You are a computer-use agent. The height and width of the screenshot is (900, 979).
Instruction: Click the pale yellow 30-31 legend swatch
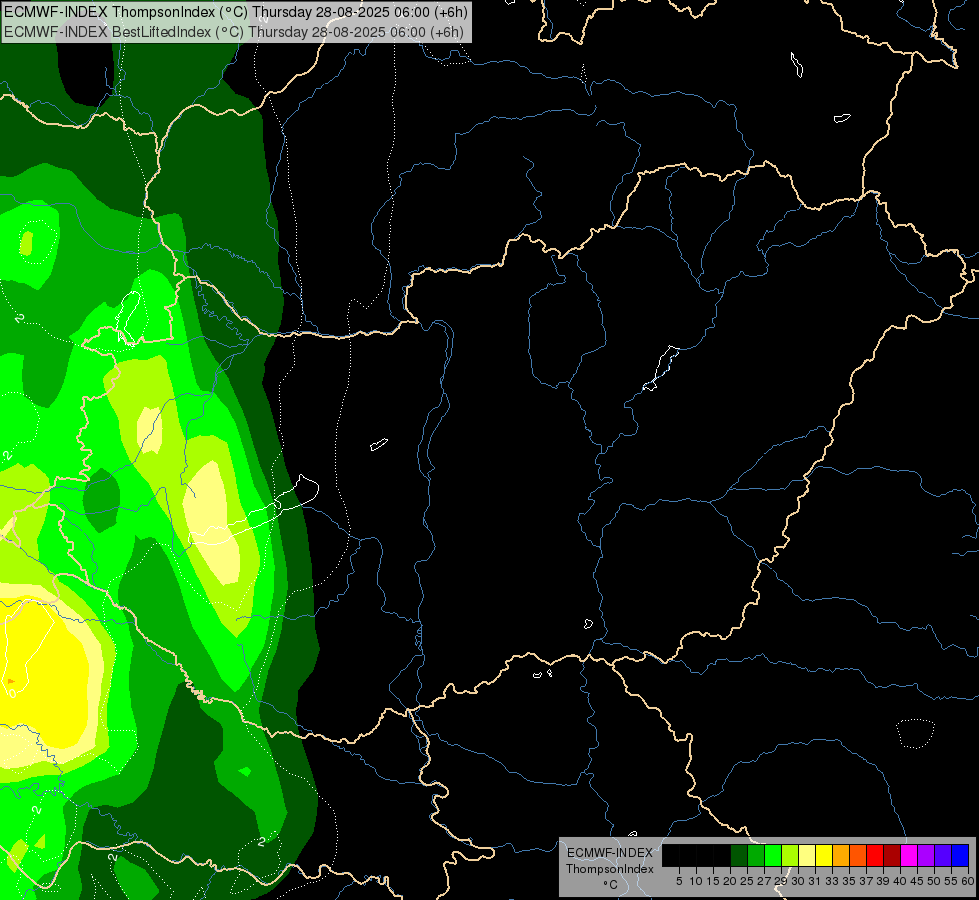coord(807,855)
